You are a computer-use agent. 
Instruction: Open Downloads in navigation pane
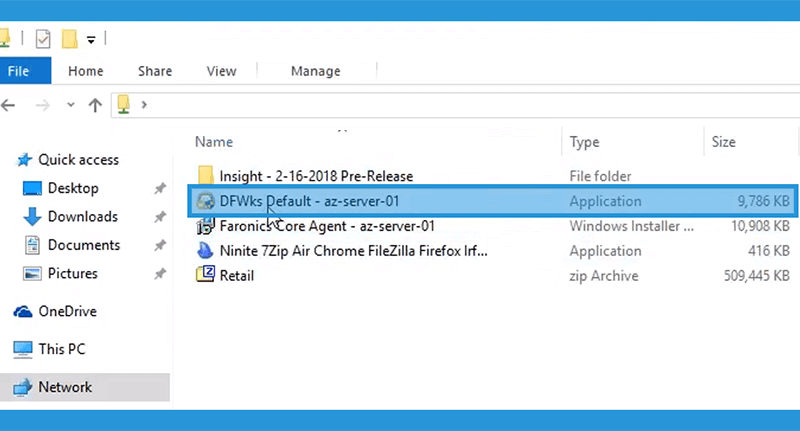click(x=83, y=217)
